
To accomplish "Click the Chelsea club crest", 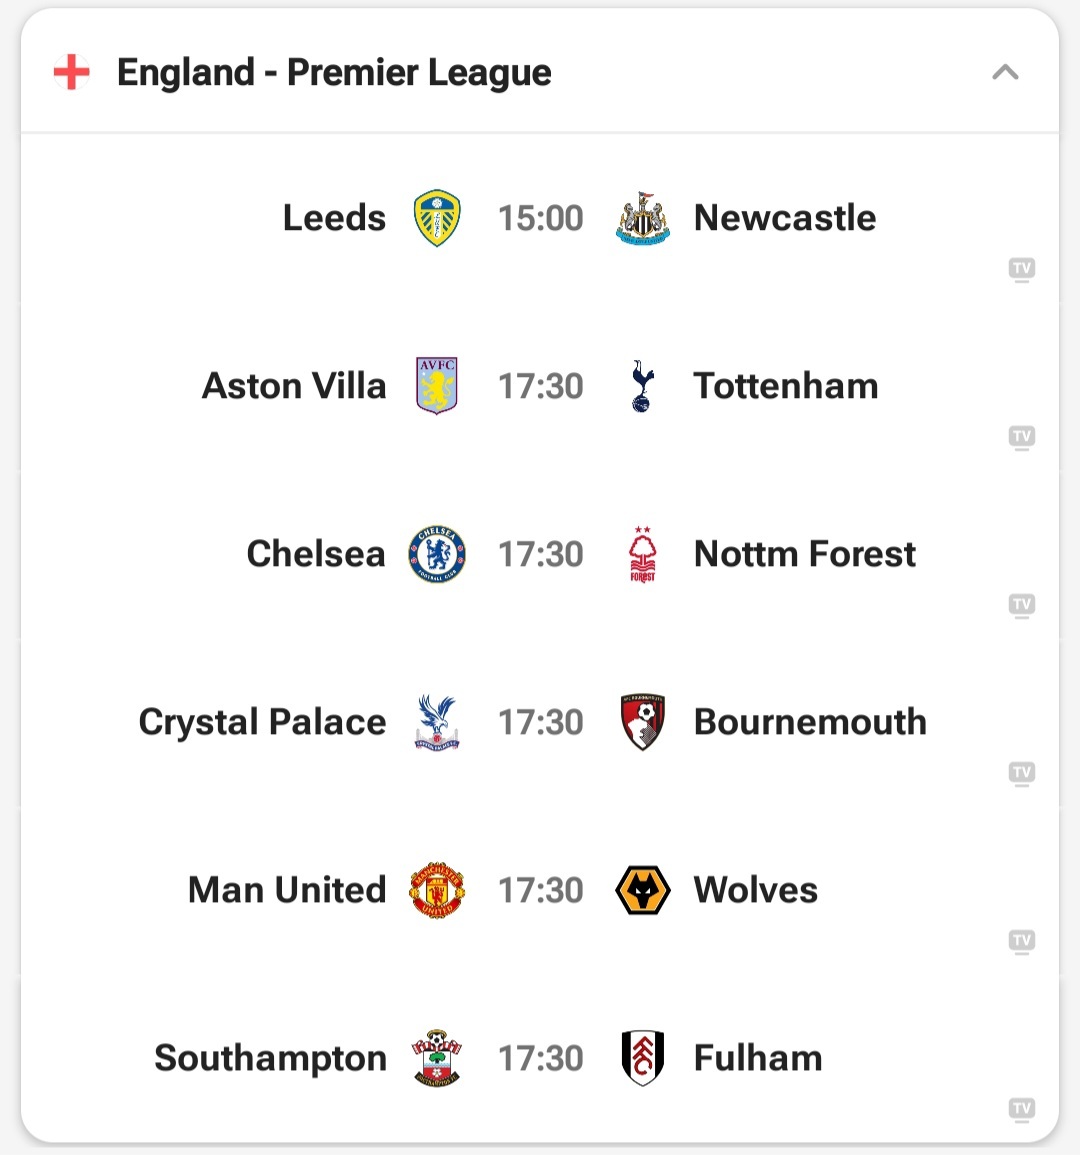I will pos(437,554).
